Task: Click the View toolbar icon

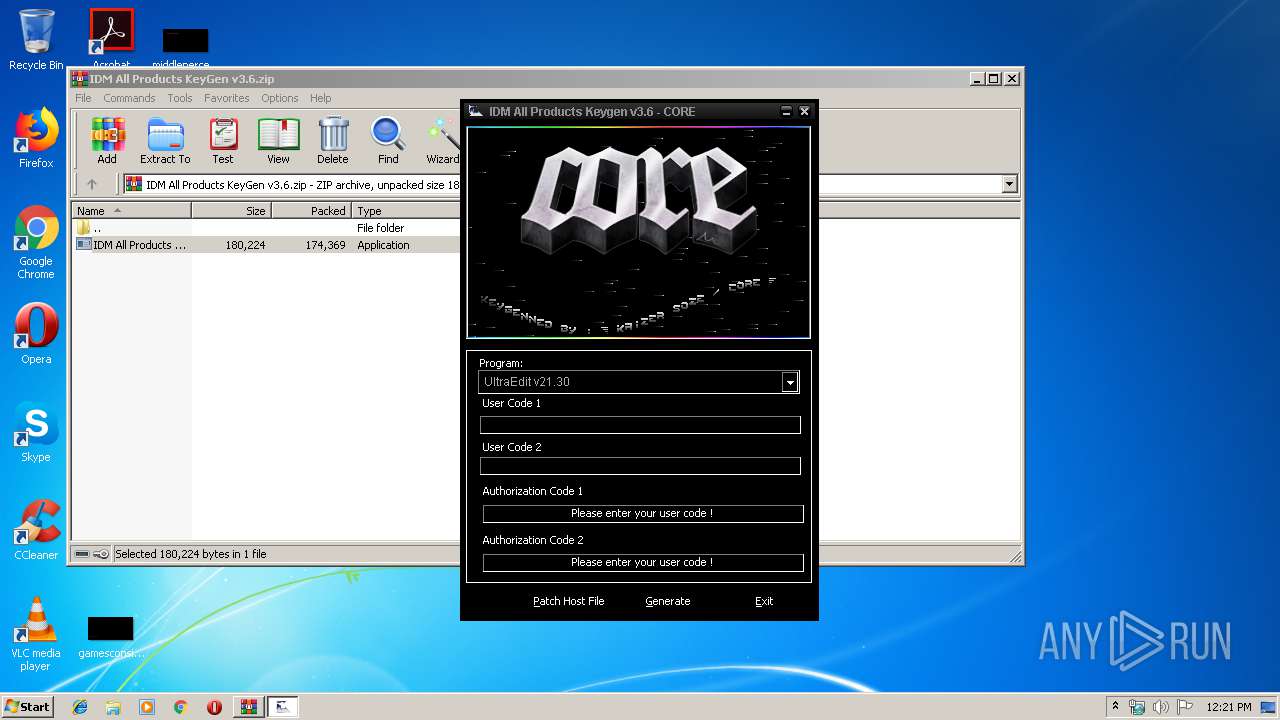Action: click(x=278, y=141)
